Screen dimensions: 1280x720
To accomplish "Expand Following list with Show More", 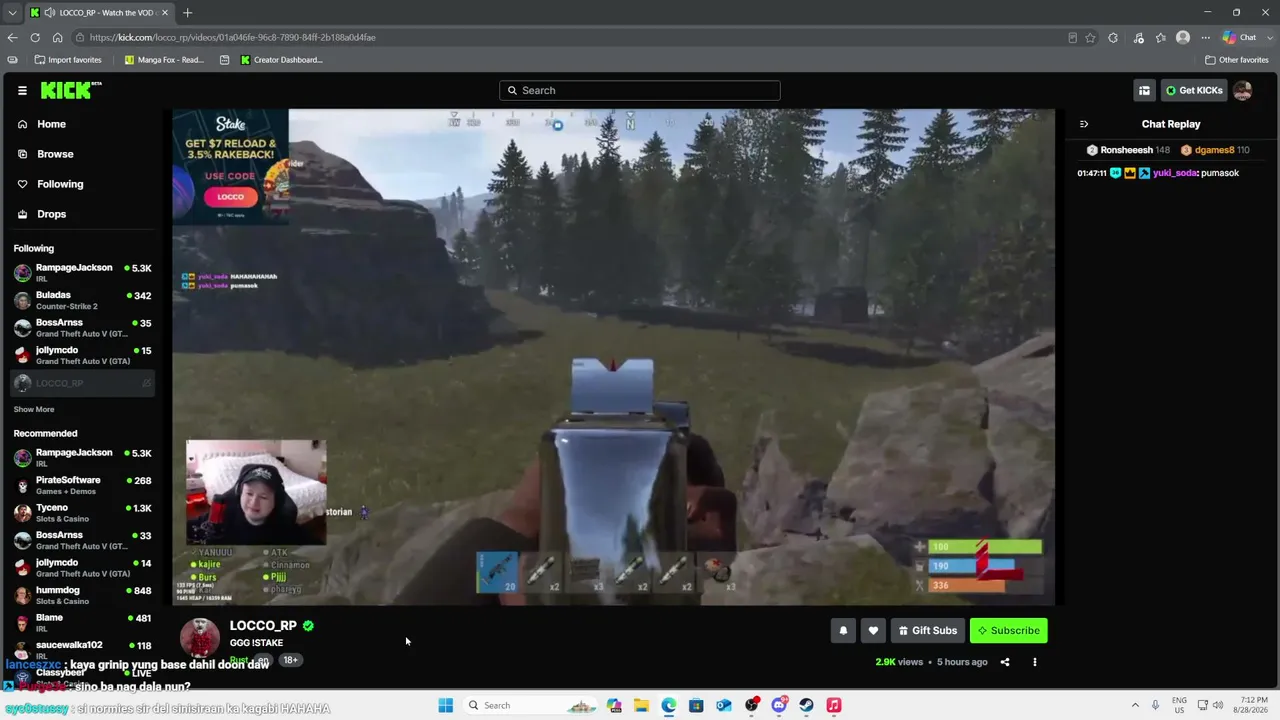I will 34,409.
